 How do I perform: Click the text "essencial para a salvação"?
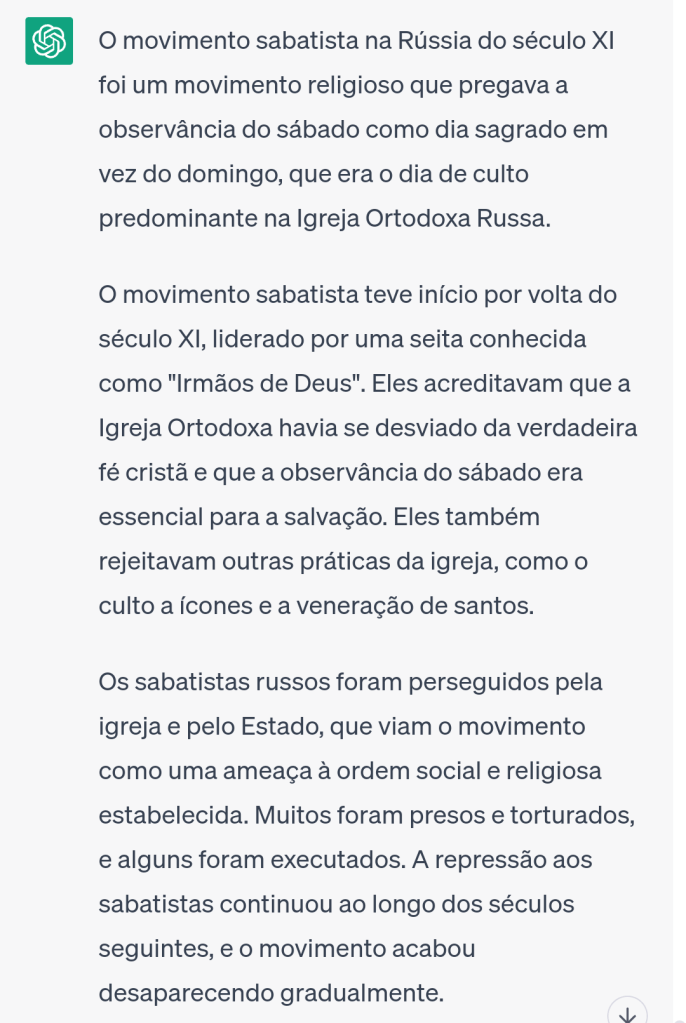242,517
